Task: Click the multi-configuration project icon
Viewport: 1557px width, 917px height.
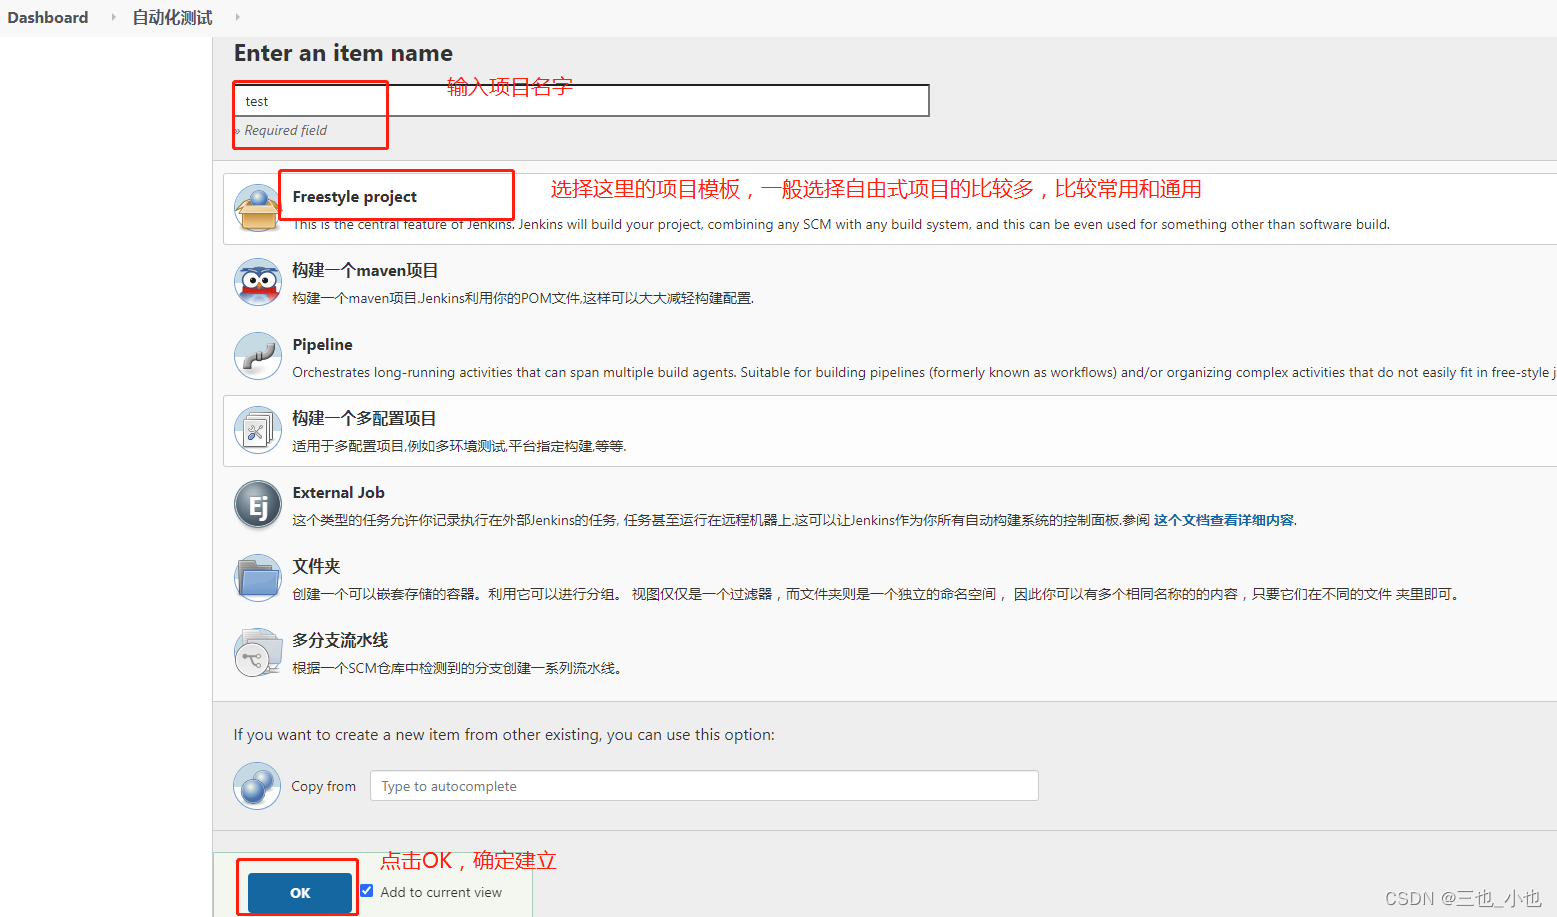Action: [258, 430]
